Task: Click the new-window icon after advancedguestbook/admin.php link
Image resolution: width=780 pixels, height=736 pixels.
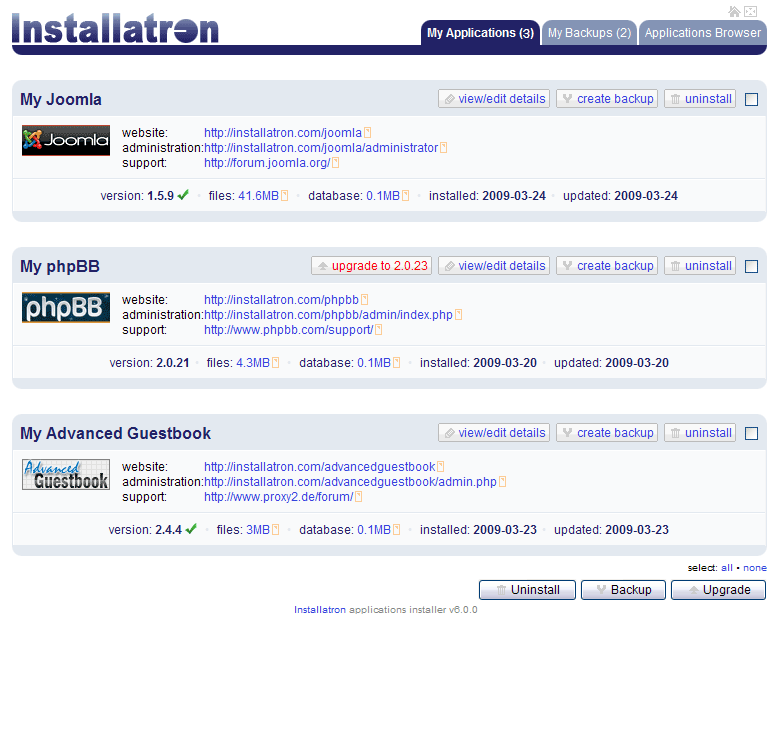Action: [502, 482]
